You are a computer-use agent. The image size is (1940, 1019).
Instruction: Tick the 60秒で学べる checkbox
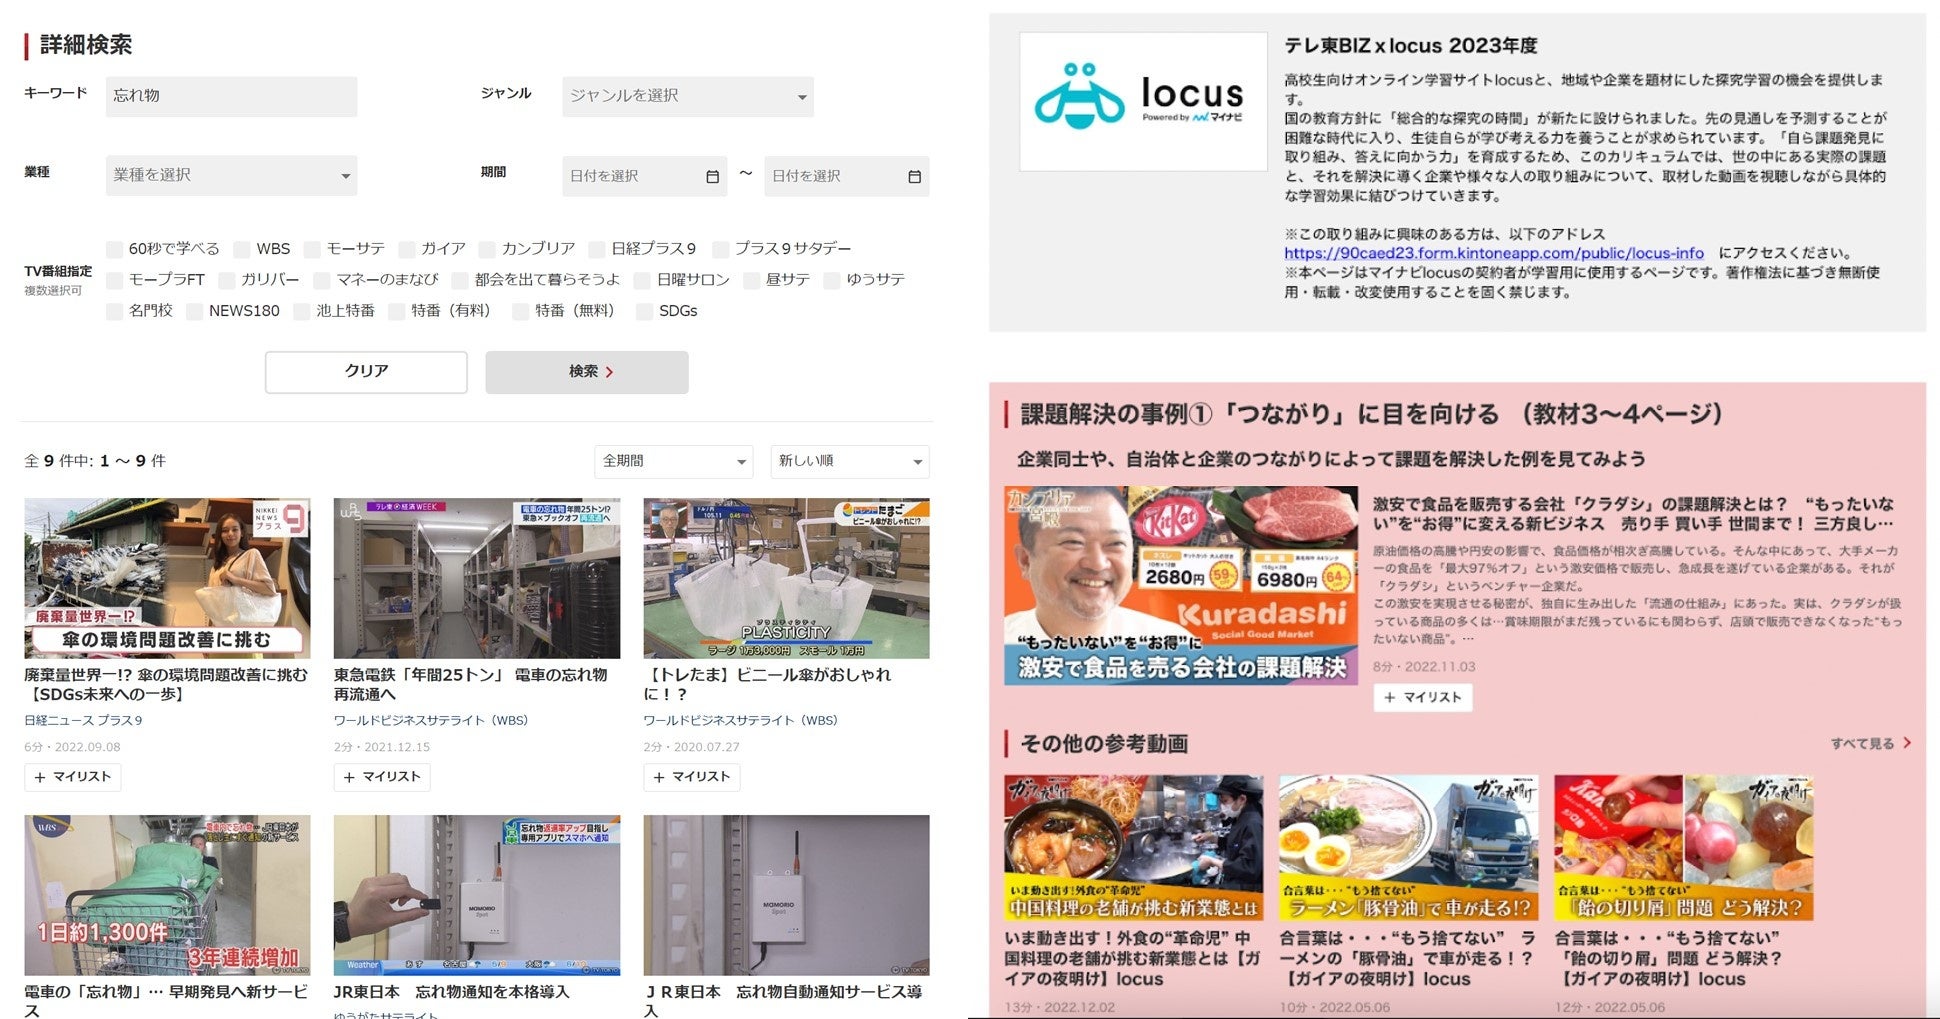[x=115, y=249]
